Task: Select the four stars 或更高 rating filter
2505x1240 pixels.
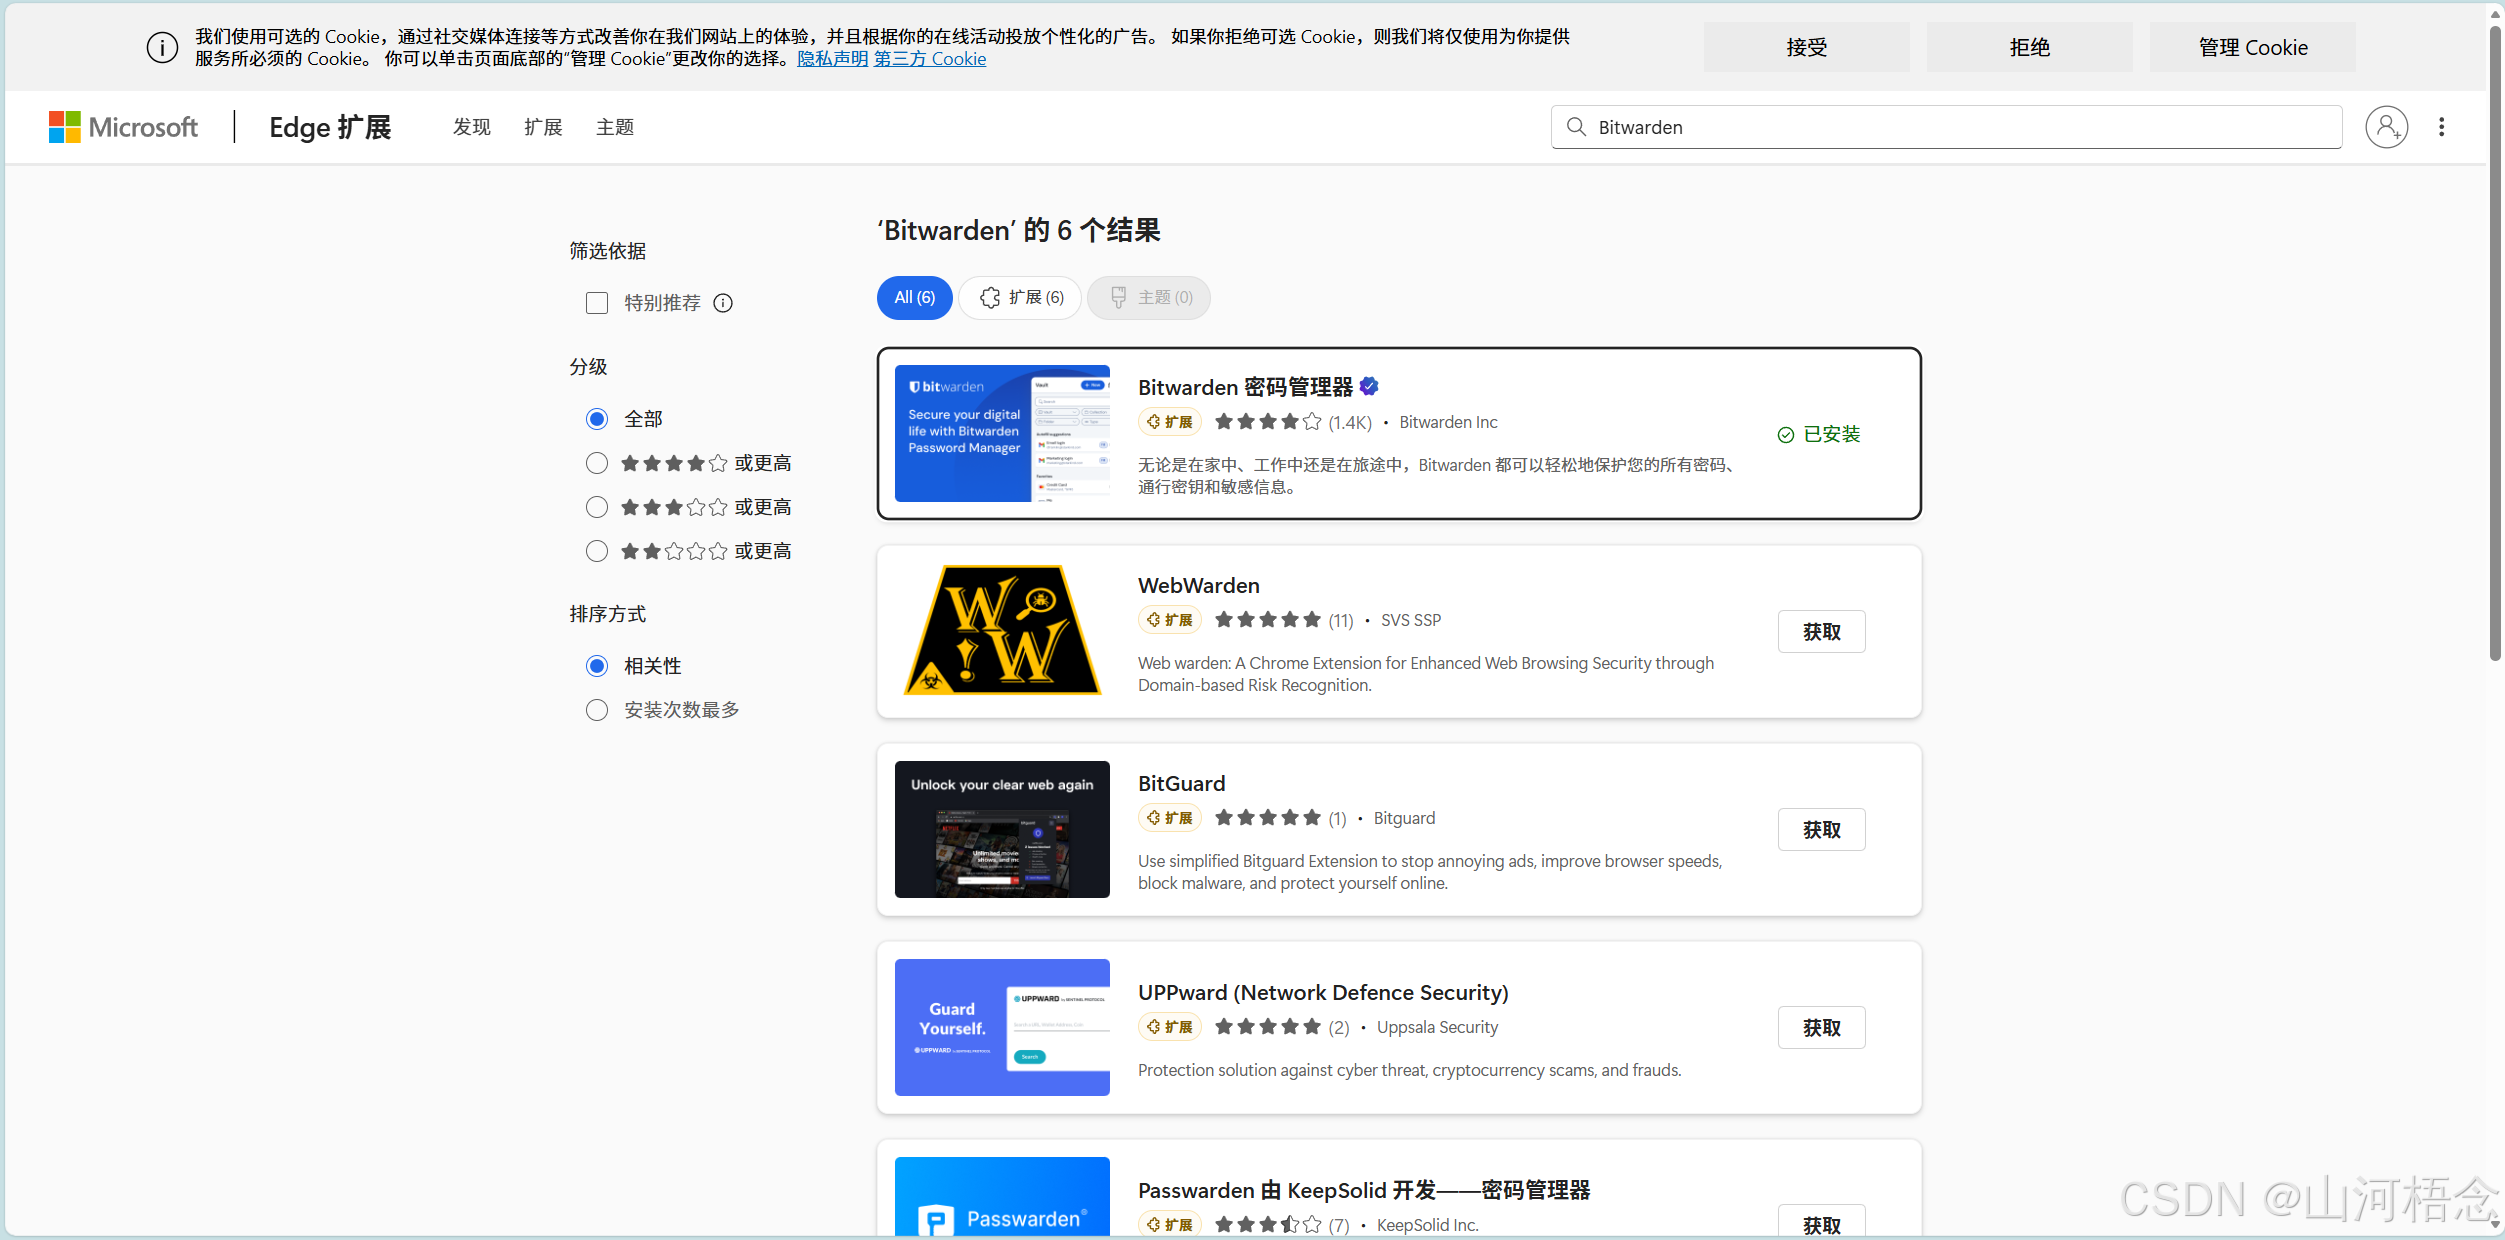Action: pos(597,463)
